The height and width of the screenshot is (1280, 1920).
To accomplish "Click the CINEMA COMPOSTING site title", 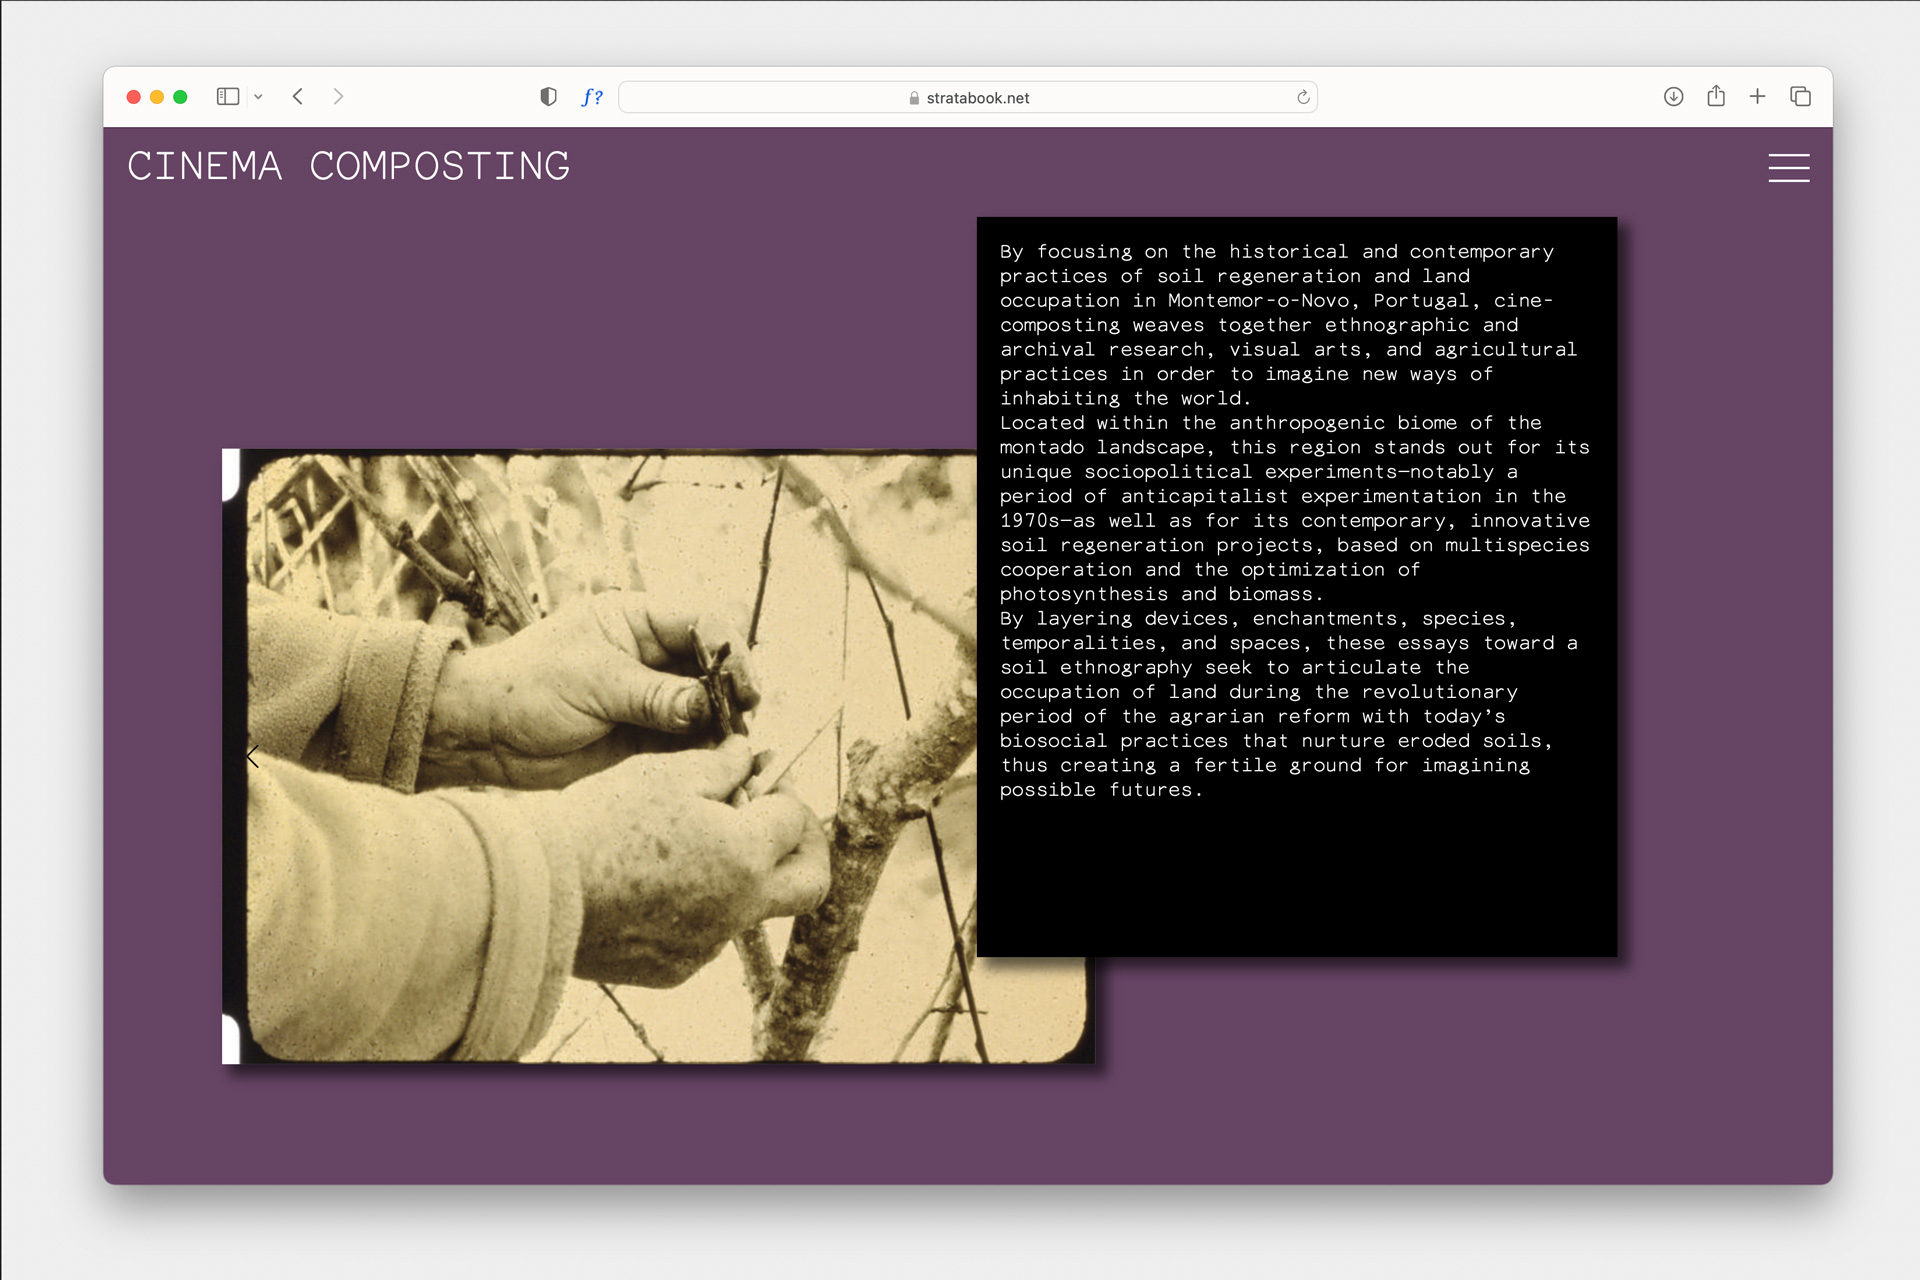I will [348, 166].
